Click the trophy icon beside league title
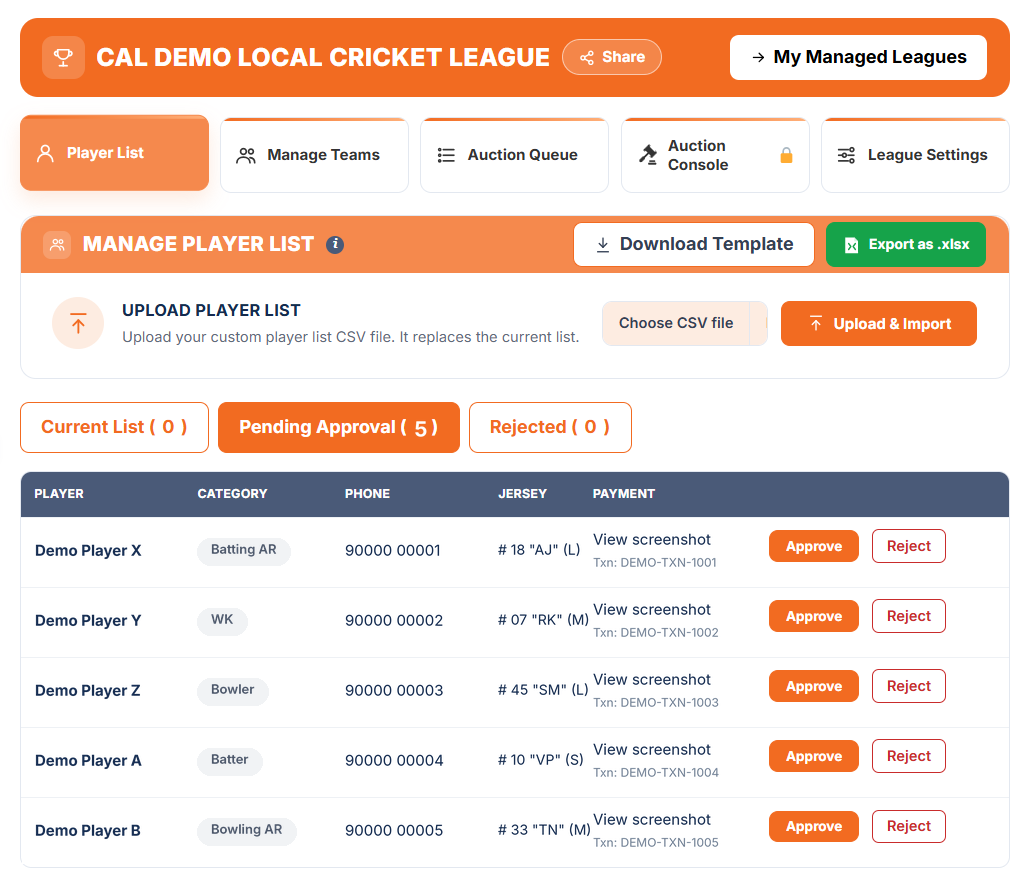Screen dimensions: 1027x877 click(x=63, y=58)
